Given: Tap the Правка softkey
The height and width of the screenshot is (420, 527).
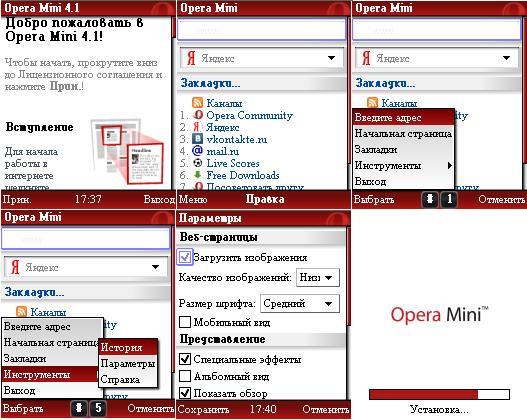Looking at the screenshot, I should tap(265, 199).
